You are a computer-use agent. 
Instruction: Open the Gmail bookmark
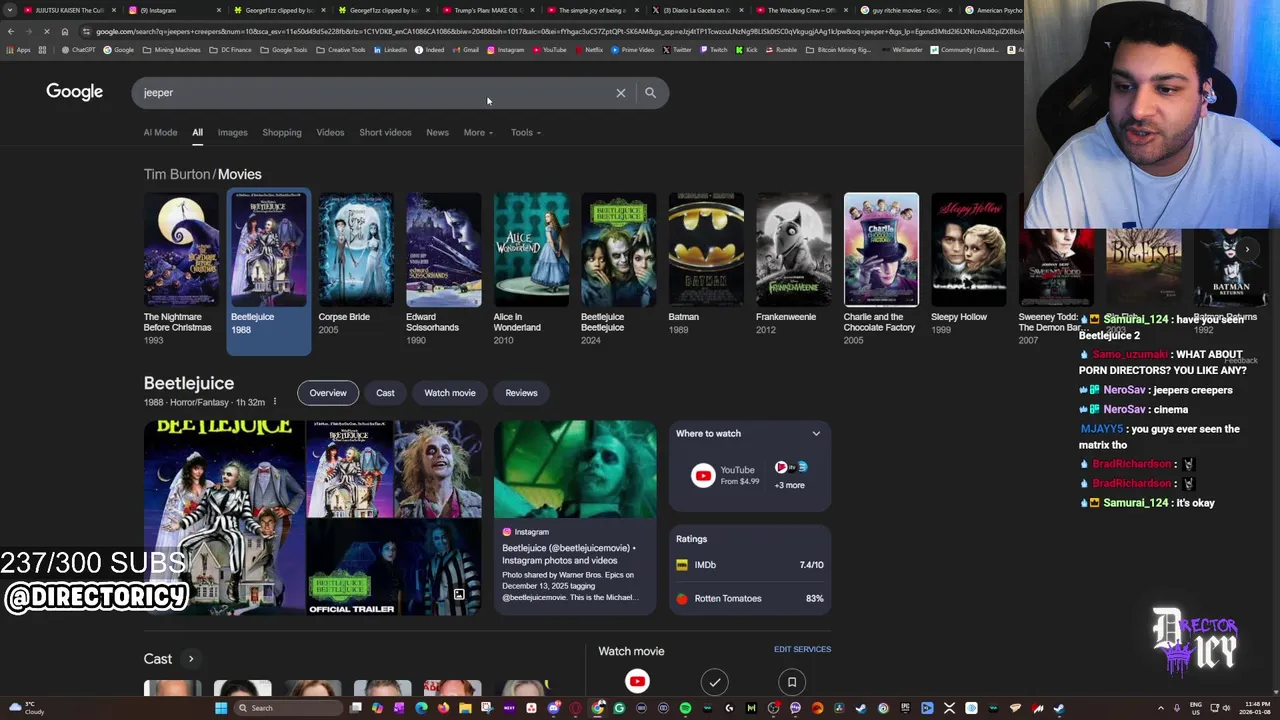(x=466, y=50)
